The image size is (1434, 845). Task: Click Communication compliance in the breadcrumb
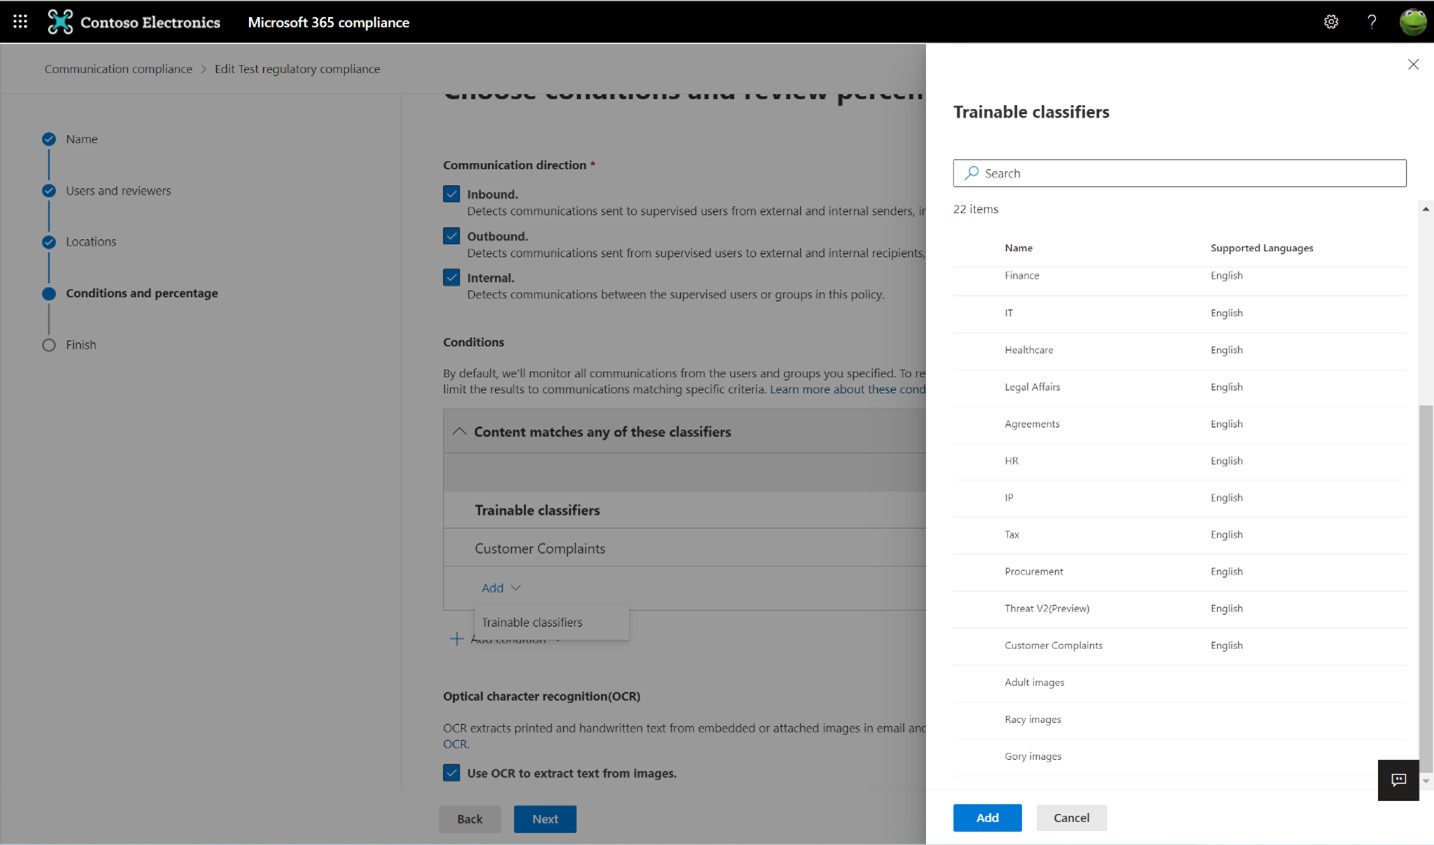[118, 68]
